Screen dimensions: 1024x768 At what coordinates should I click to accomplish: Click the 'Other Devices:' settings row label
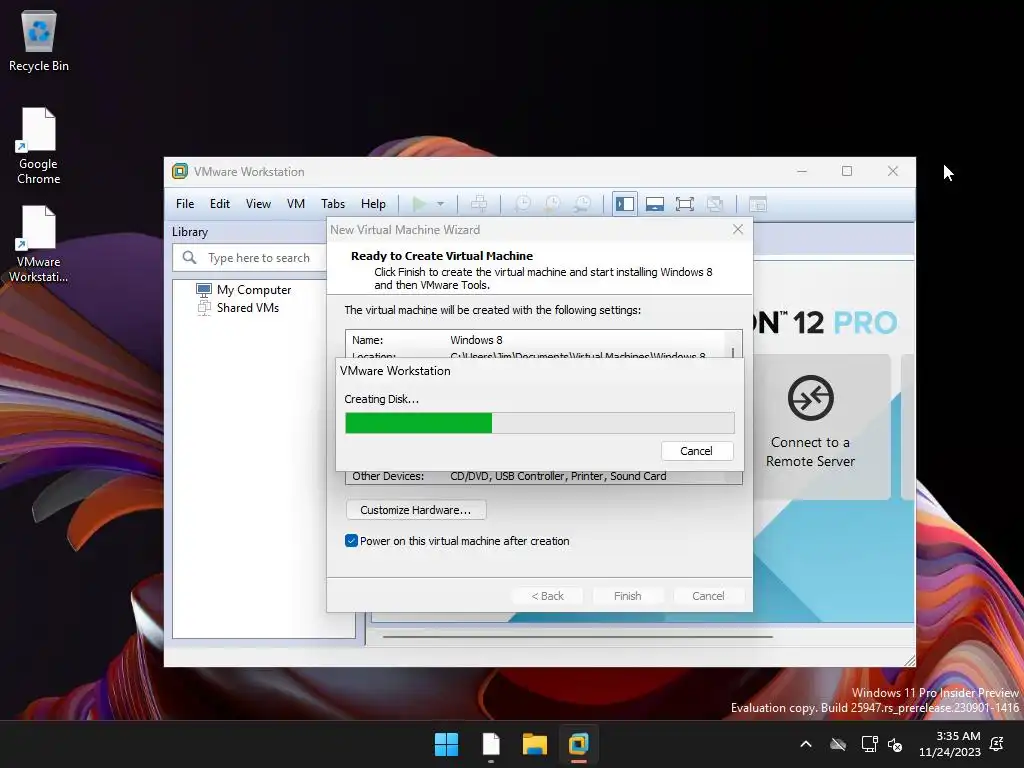pos(388,476)
